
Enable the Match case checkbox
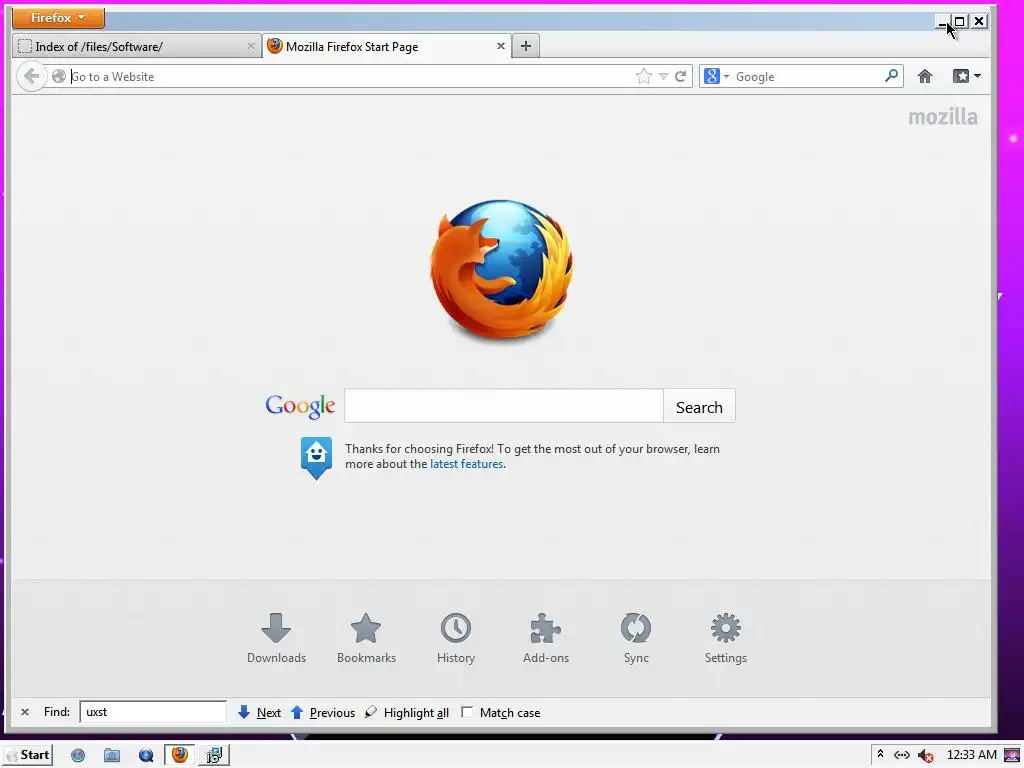[467, 712]
